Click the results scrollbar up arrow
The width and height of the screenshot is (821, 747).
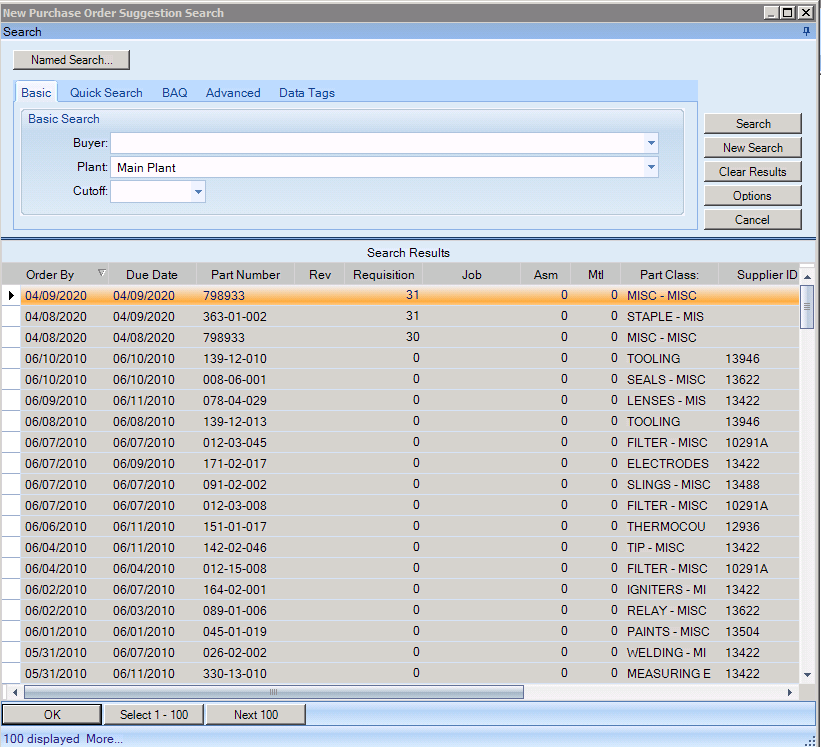pyautogui.click(x=807, y=276)
